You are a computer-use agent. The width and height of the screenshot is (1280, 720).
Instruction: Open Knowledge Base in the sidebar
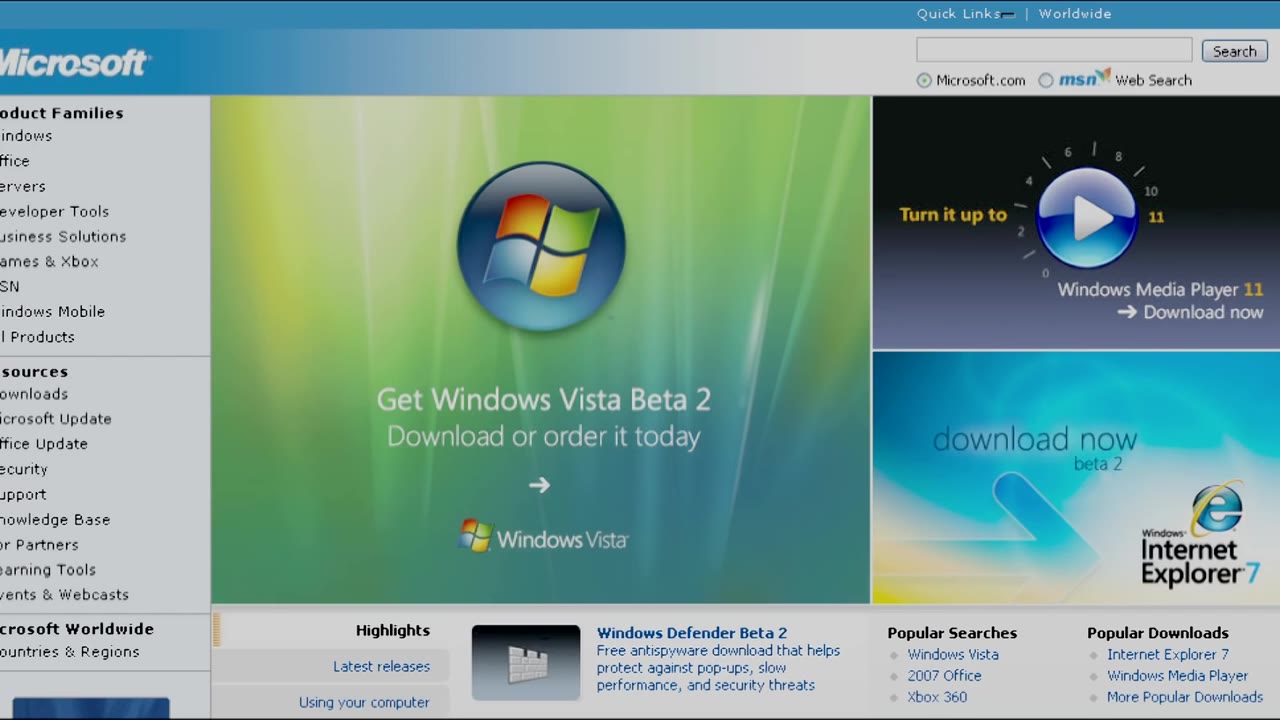click(x=55, y=520)
